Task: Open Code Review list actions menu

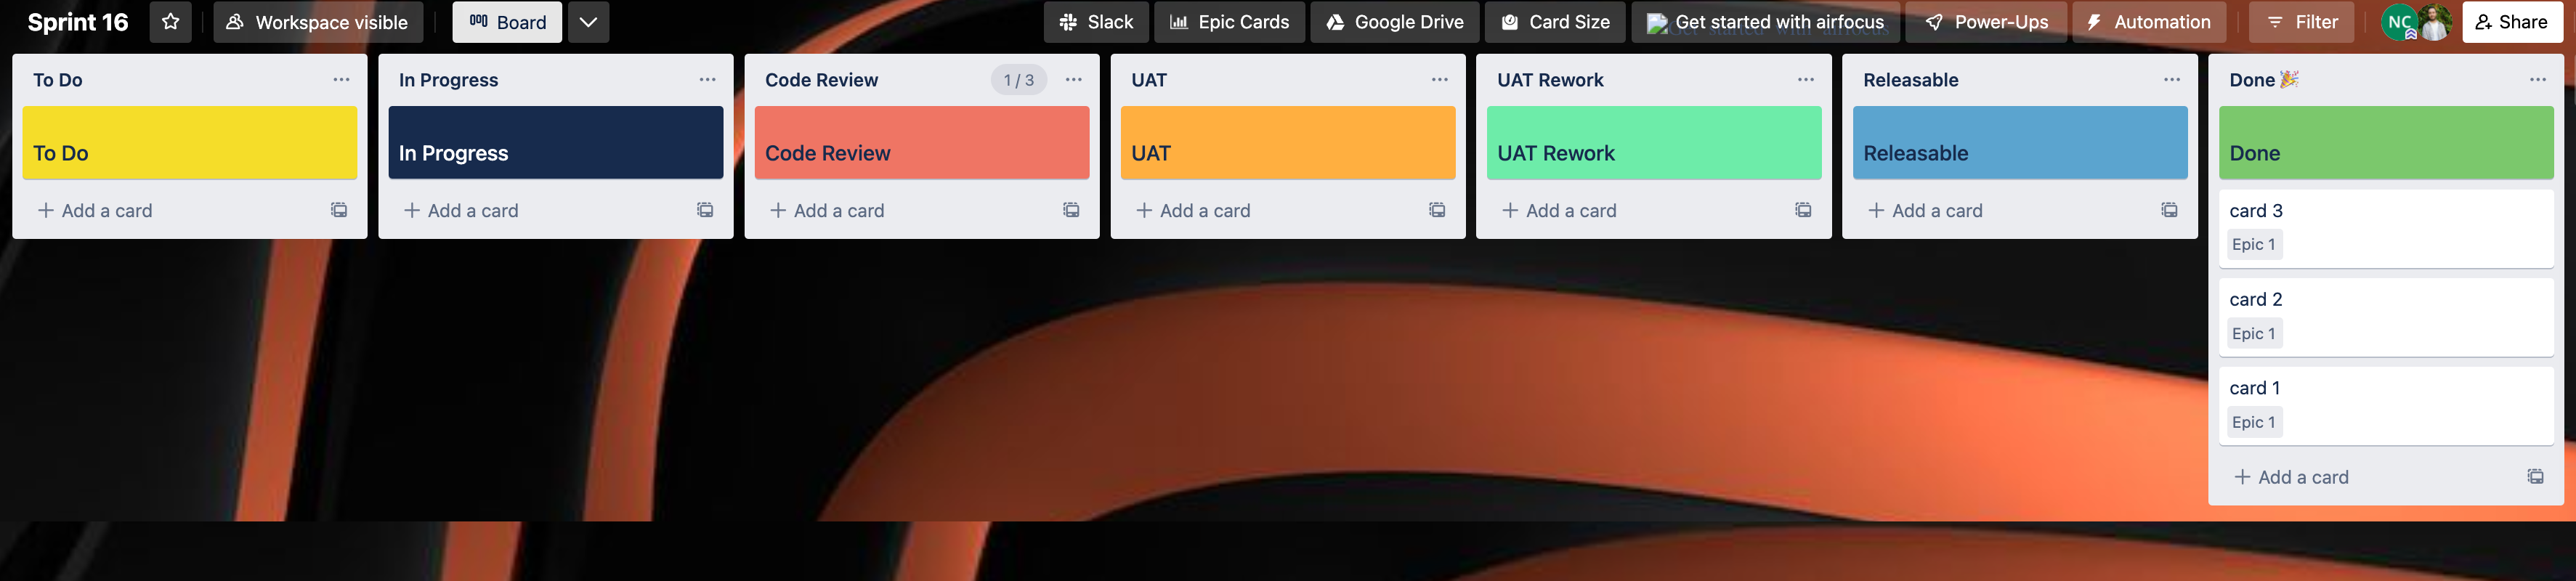Action: click(x=1073, y=80)
